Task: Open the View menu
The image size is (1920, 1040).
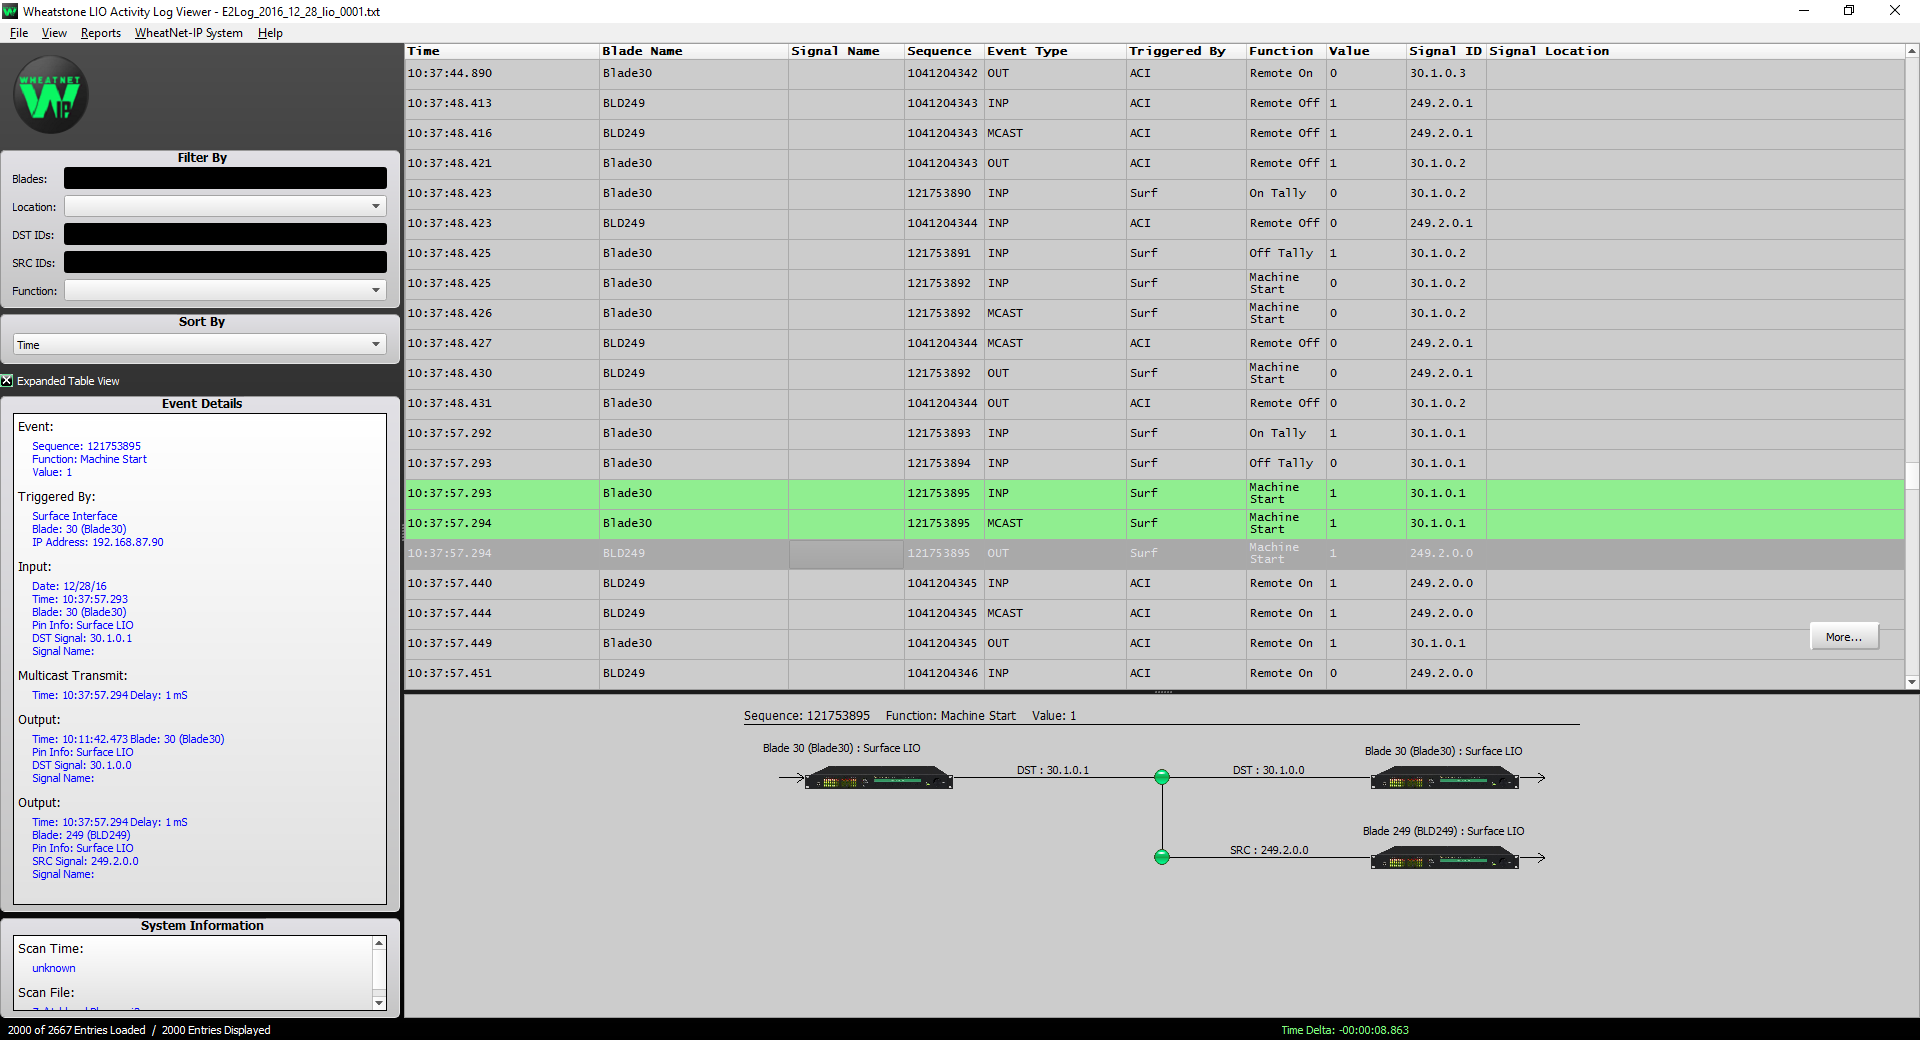Action: coord(54,33)
